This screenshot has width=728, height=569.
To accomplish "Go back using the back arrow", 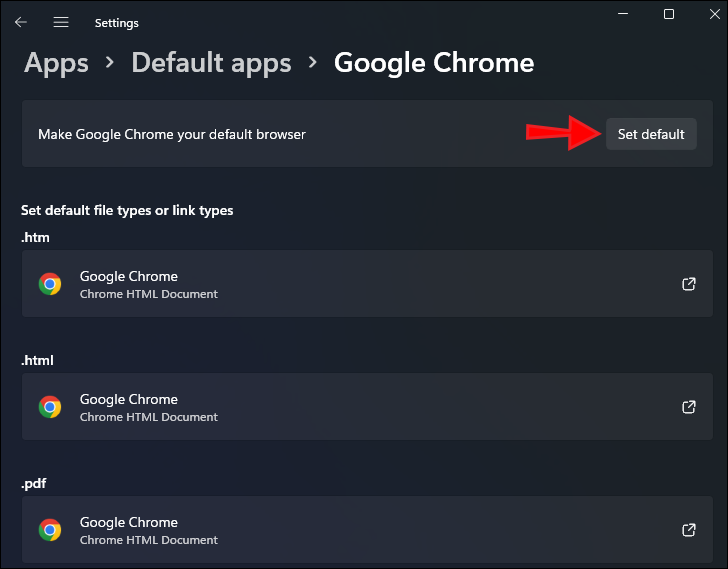I will tap(21, 22).
